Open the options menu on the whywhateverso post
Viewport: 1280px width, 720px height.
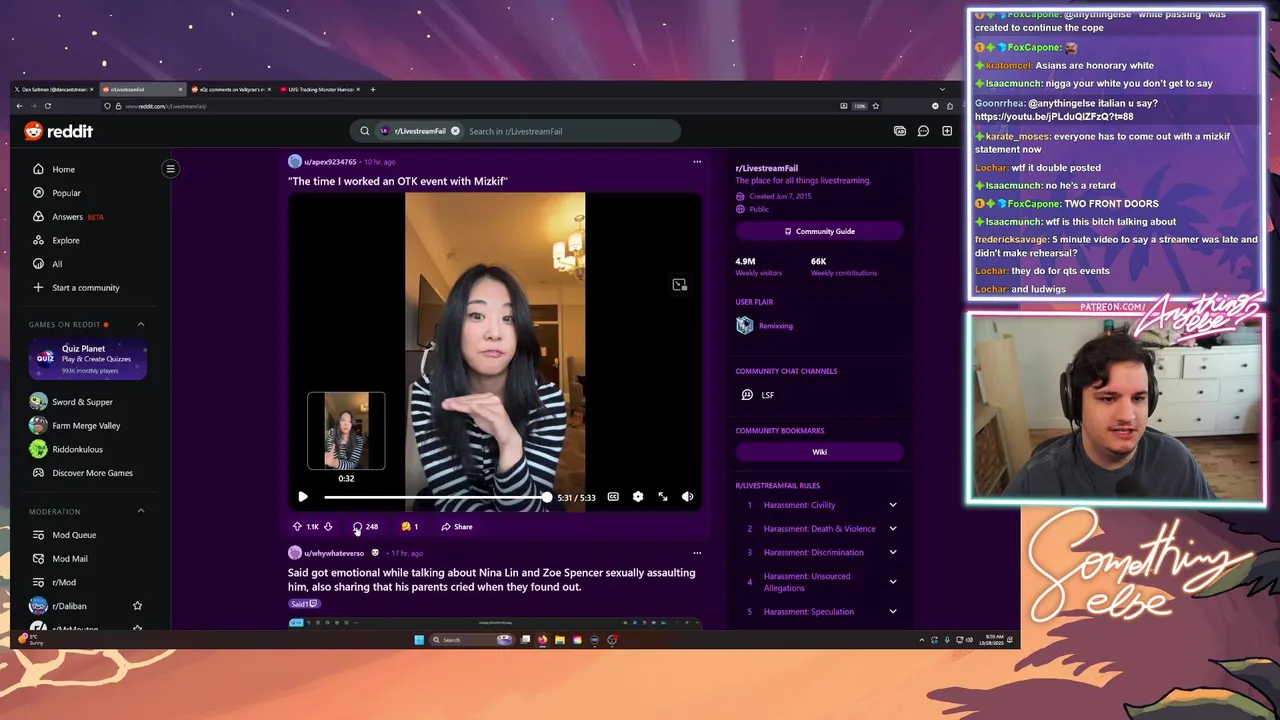[x=697, y=553]
